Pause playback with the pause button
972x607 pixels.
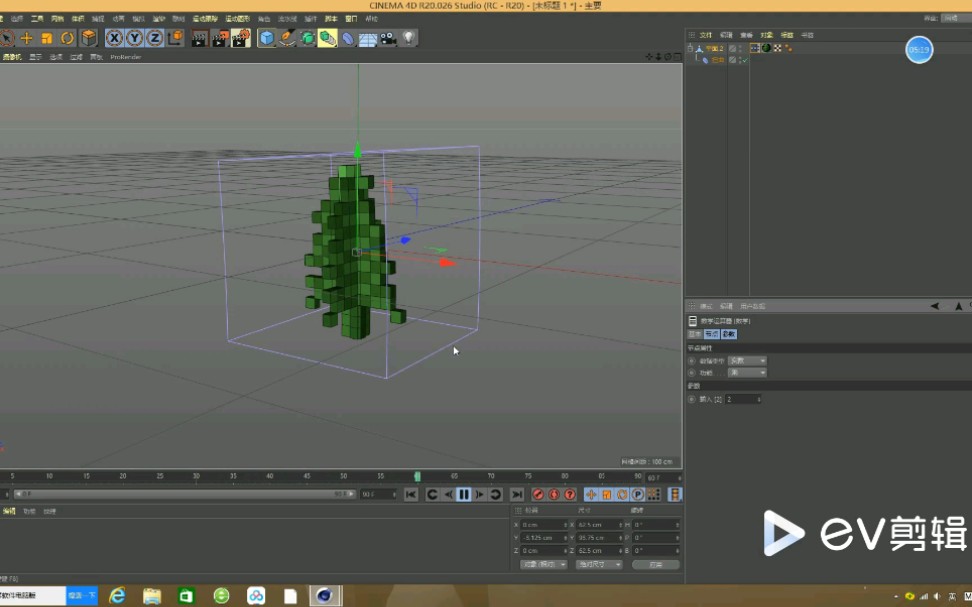coord(464,494)
